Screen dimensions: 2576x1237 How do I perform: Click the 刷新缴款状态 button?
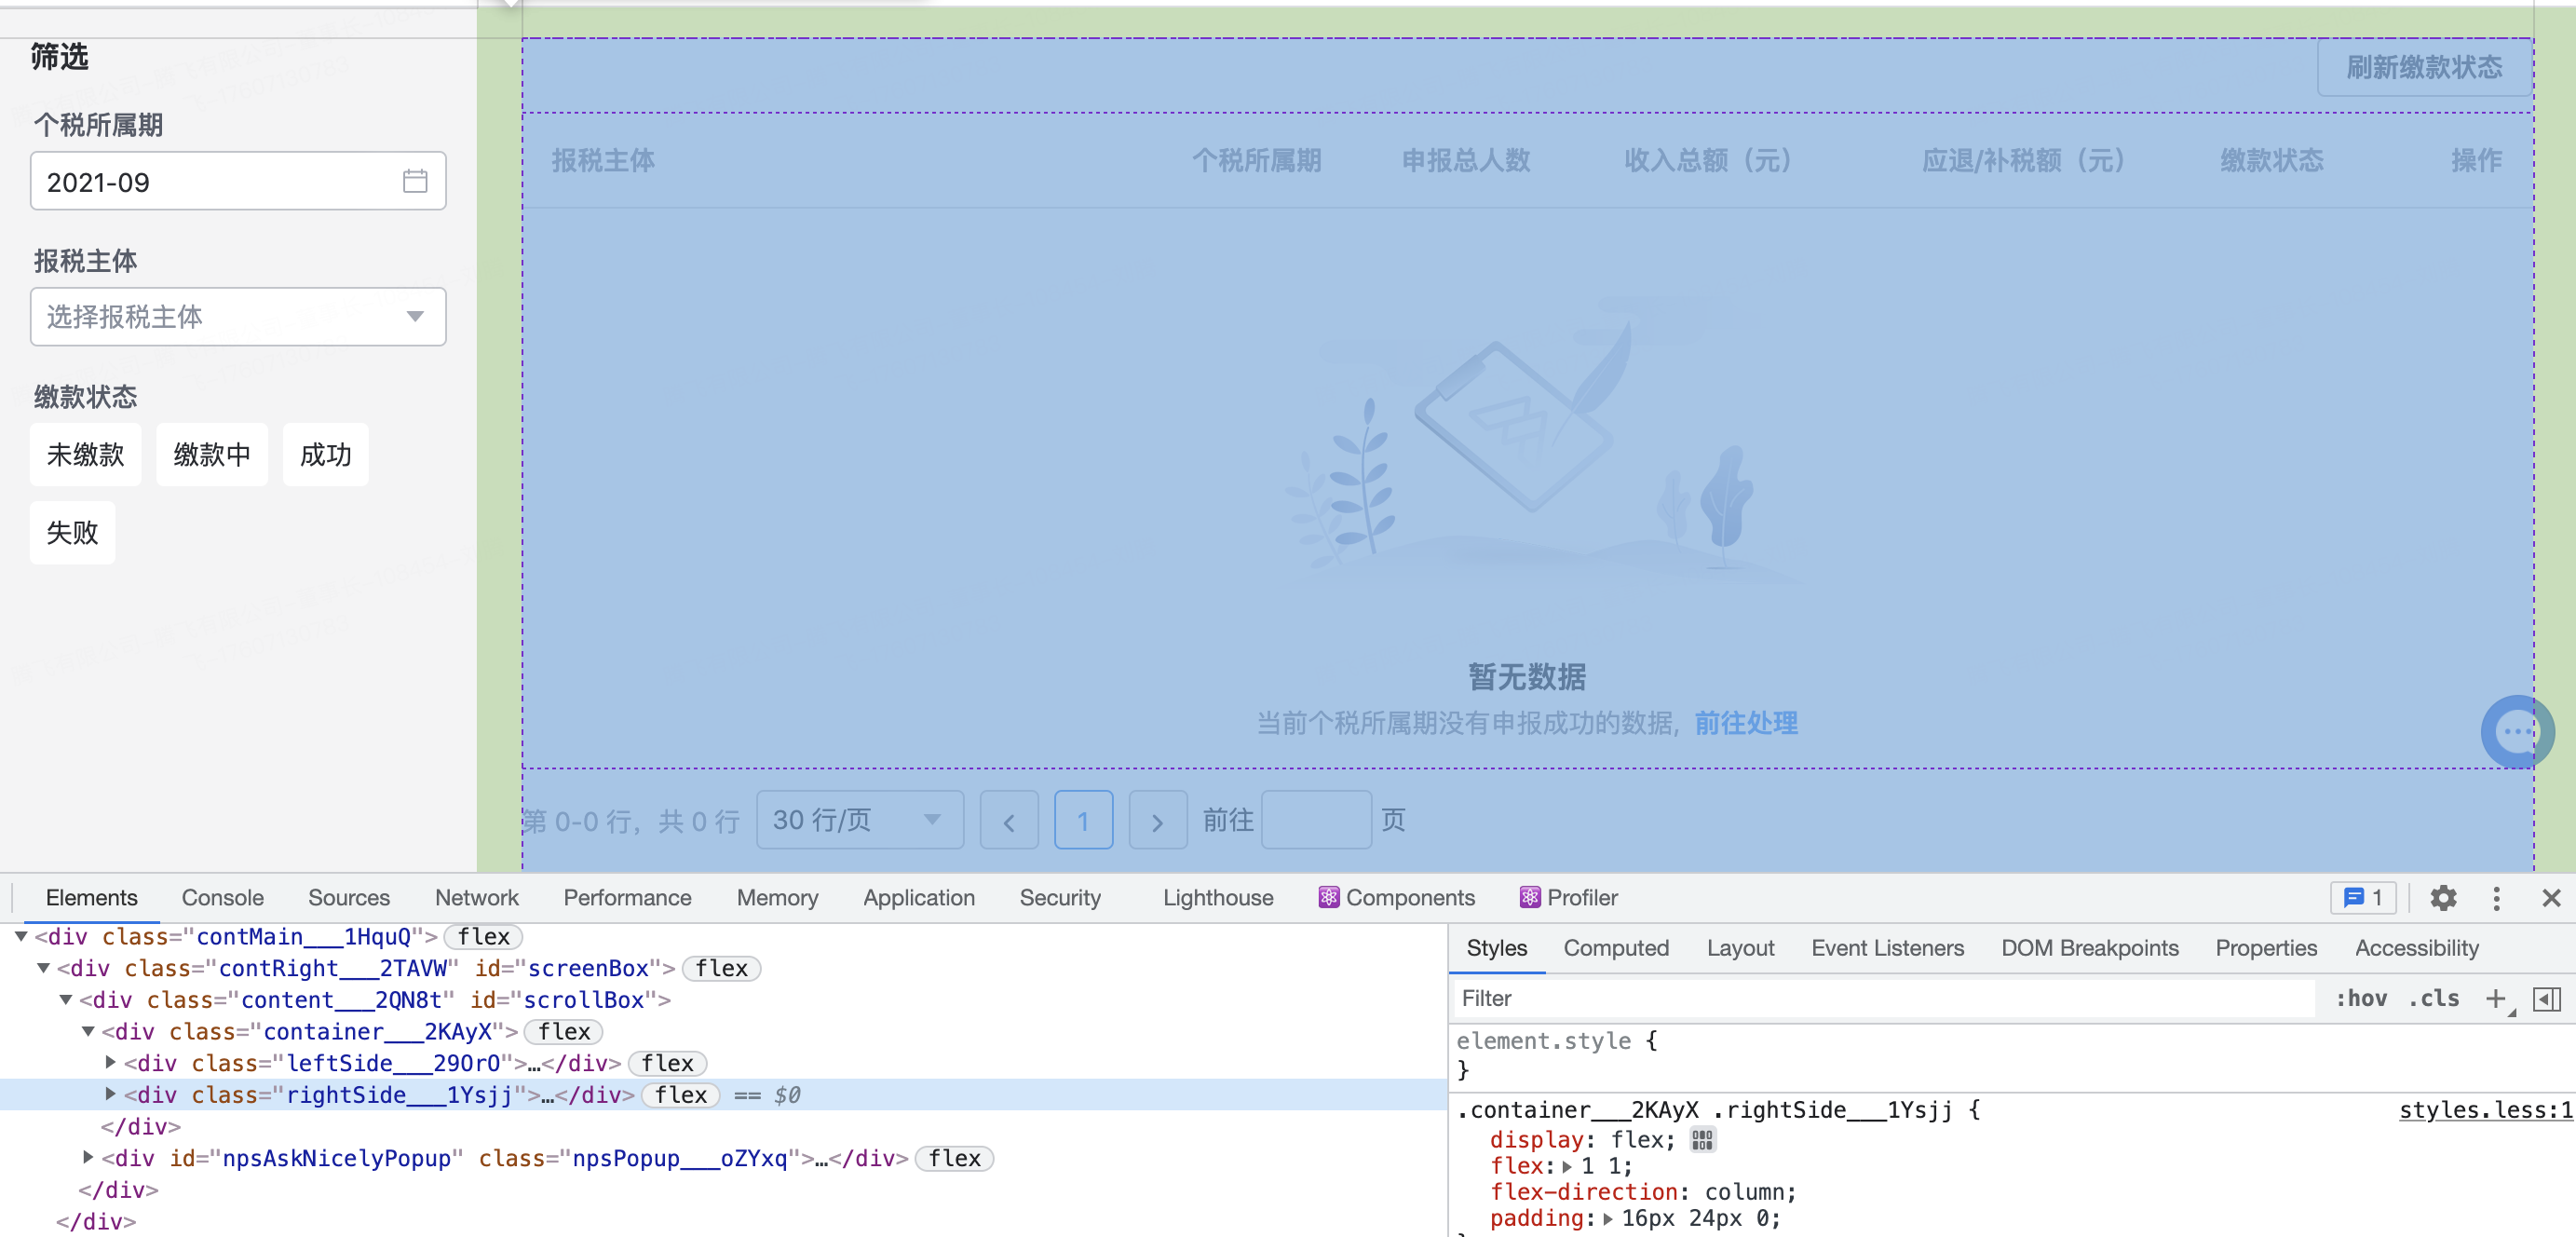[x=2423, y=67]
